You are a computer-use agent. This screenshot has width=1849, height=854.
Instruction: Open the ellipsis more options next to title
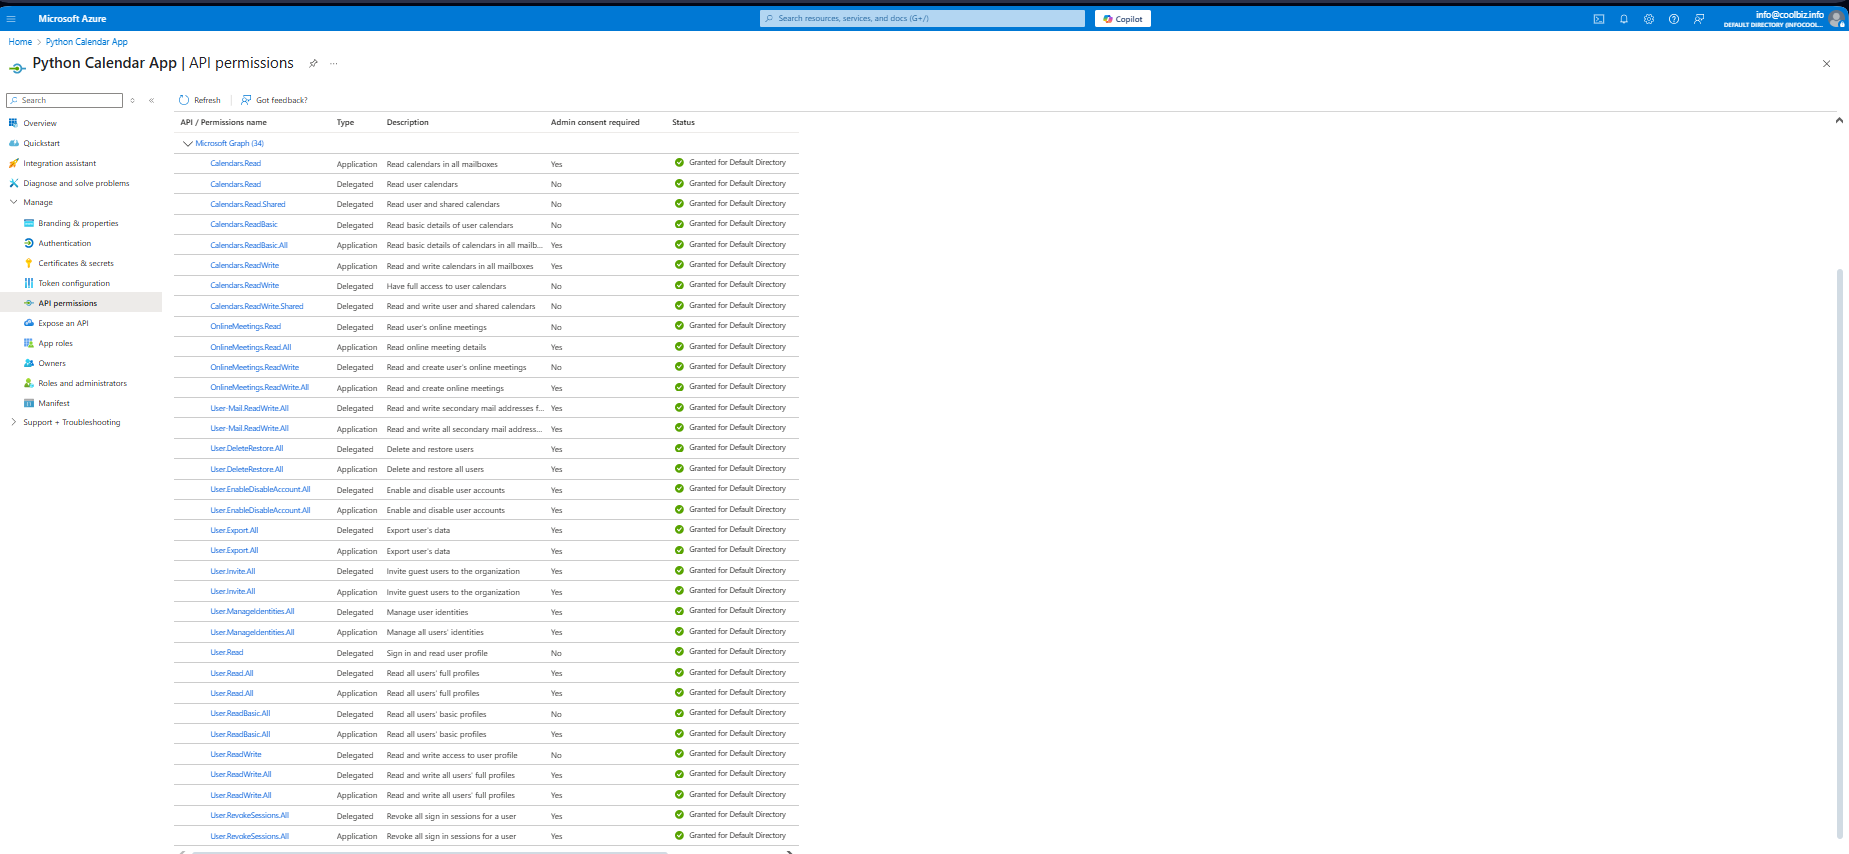point(334,63)
